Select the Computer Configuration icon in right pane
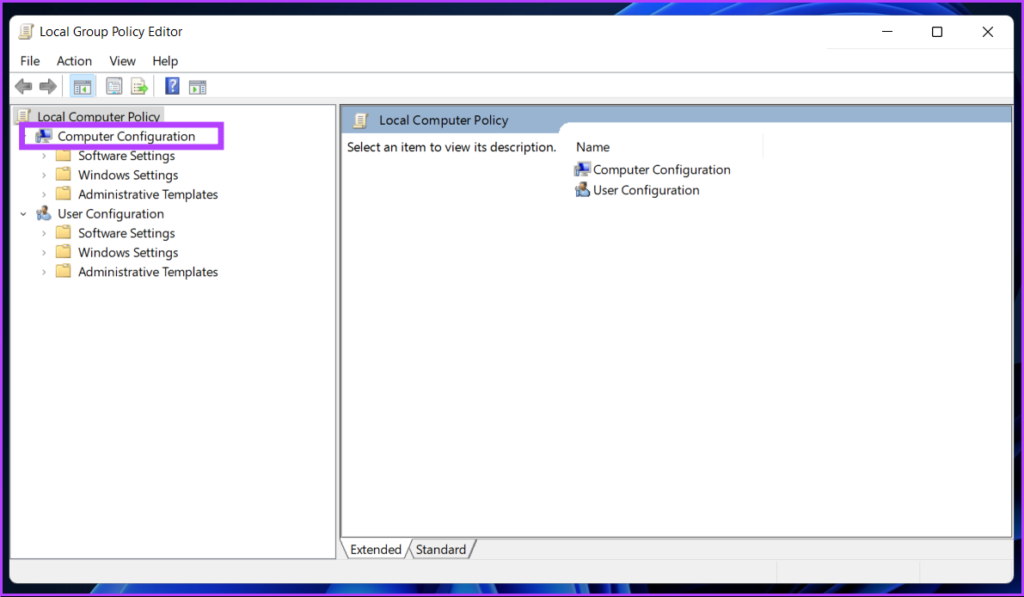The width and height of the screenshot is (1024, 597). coord(582,170)
